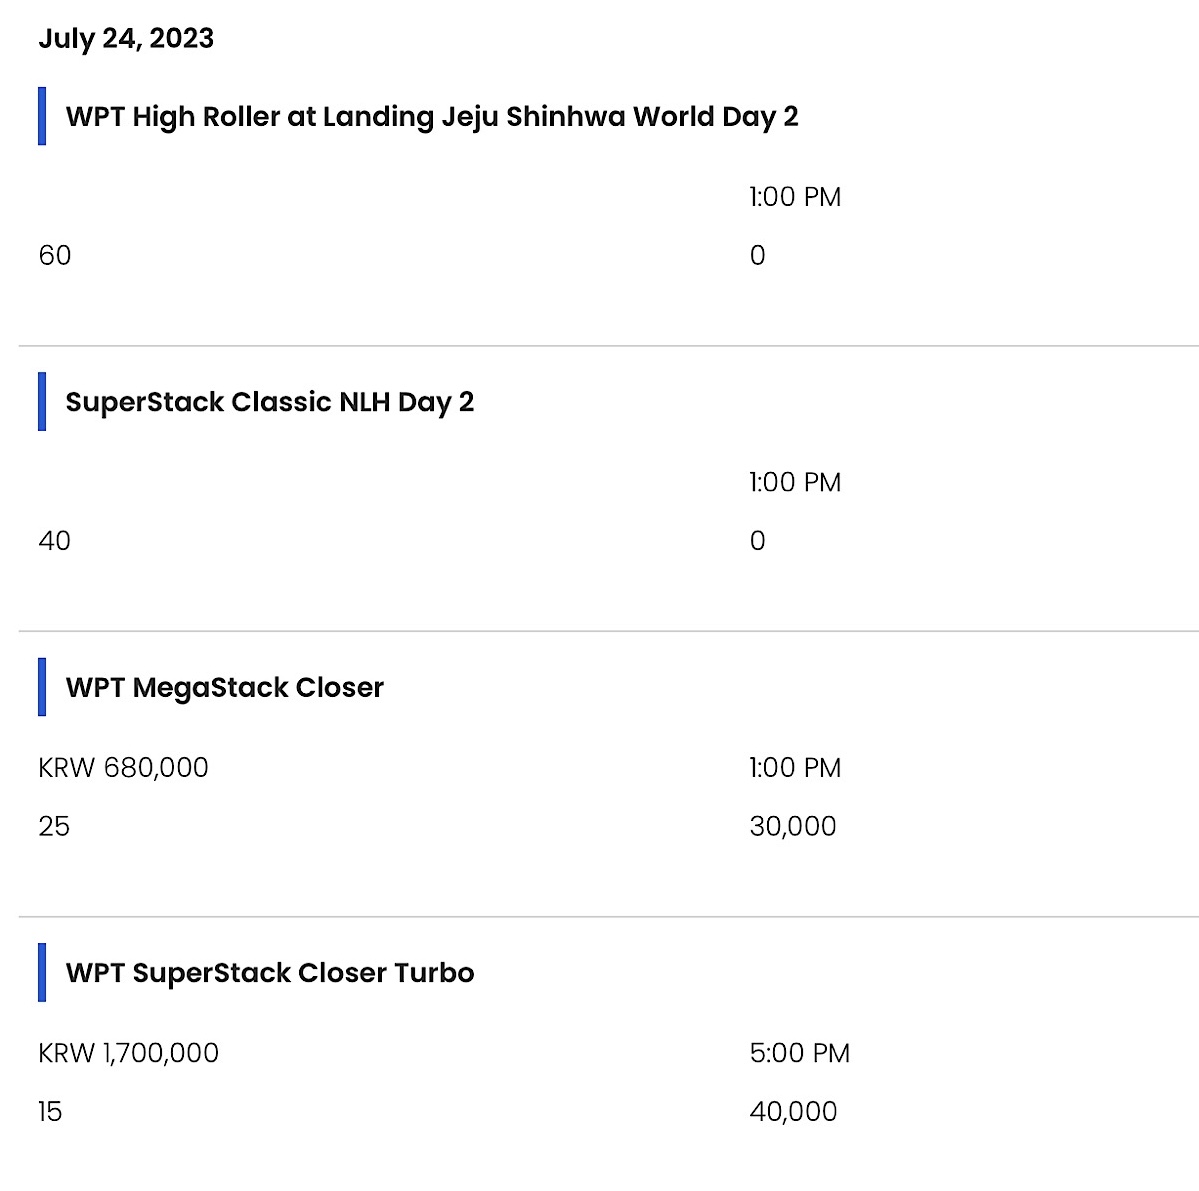
Task: Click the July 24, 2023 date heading
Action: pyautogui.click(x=126, y=38)
